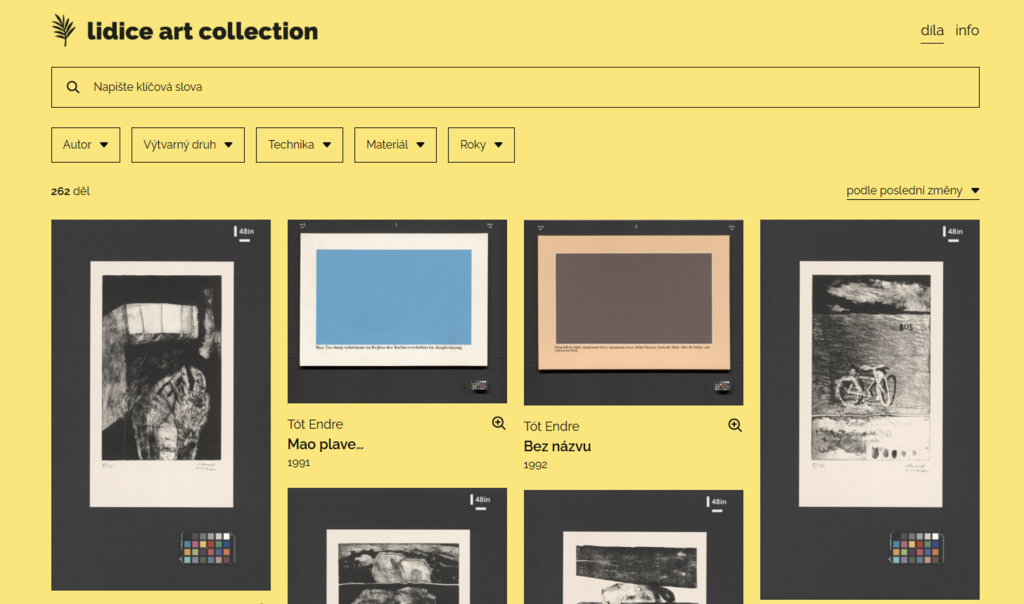Click the search magnifier icon
Screen dimensions: 1024x604
(73, 87)
